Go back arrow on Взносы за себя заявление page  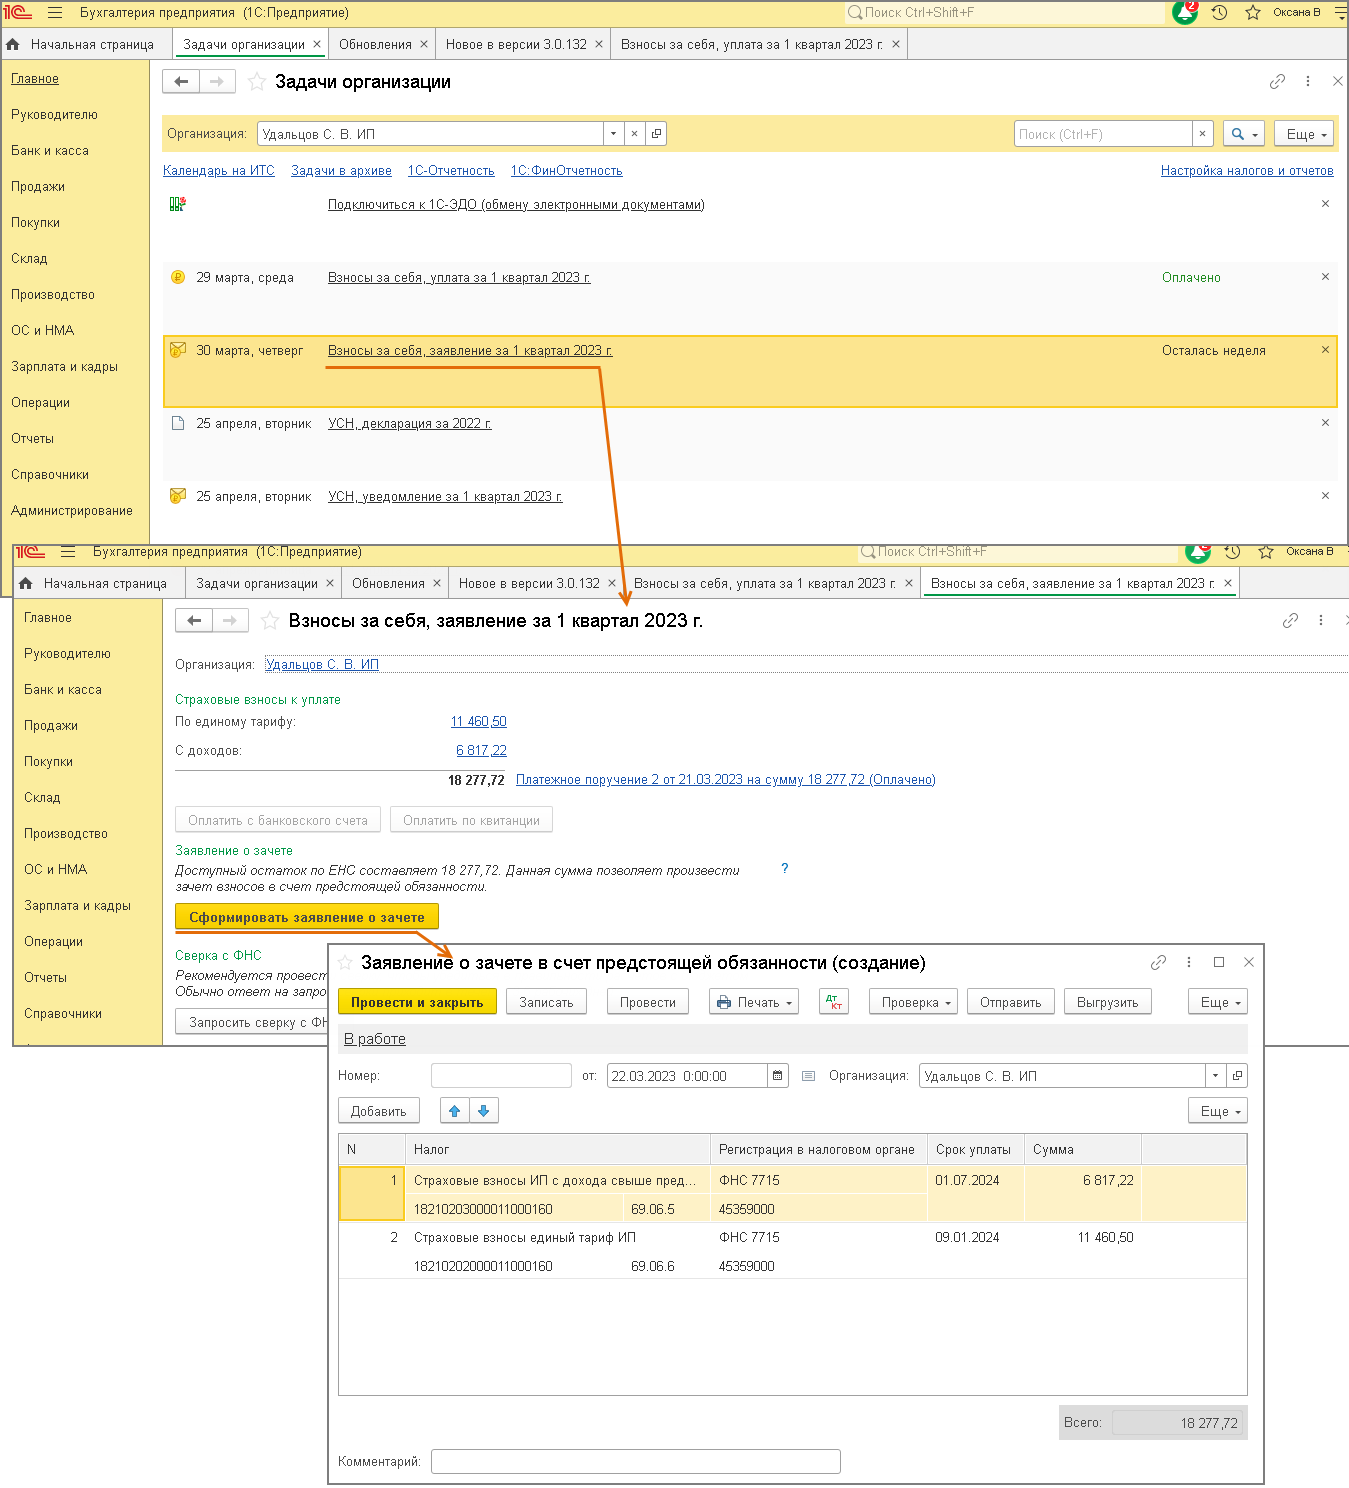coord(194,621)
